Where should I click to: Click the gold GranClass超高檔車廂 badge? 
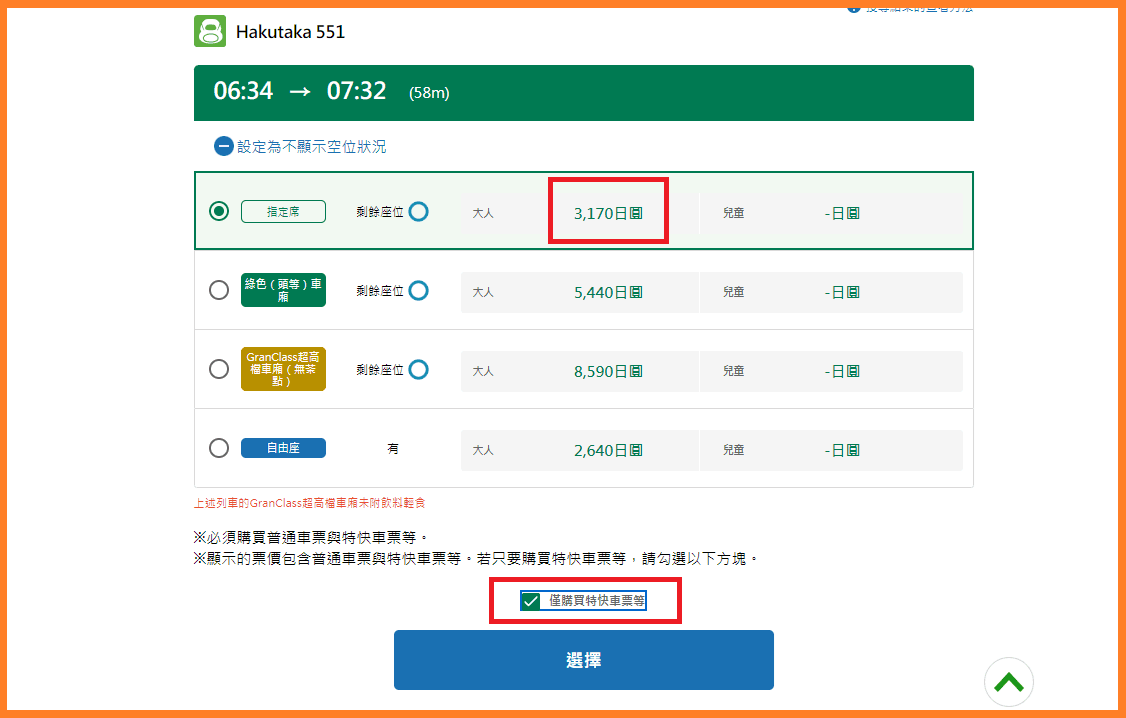[x=283, y=369]
